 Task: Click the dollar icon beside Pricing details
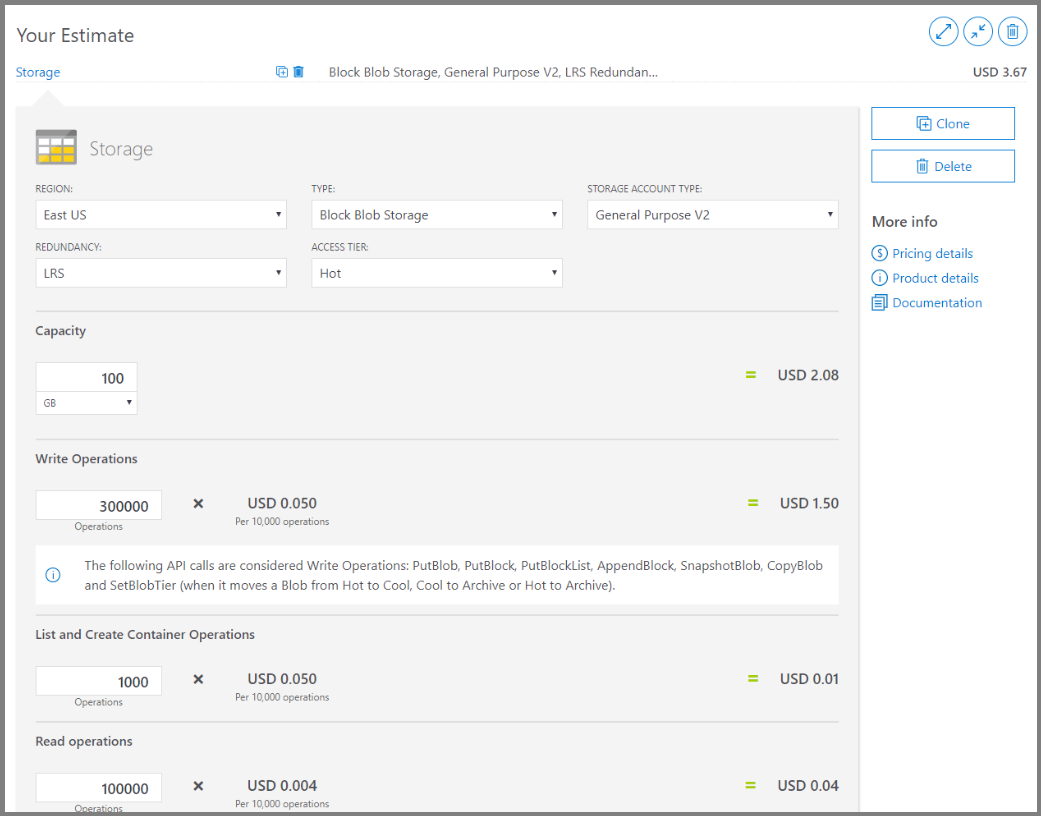(879, 253)
